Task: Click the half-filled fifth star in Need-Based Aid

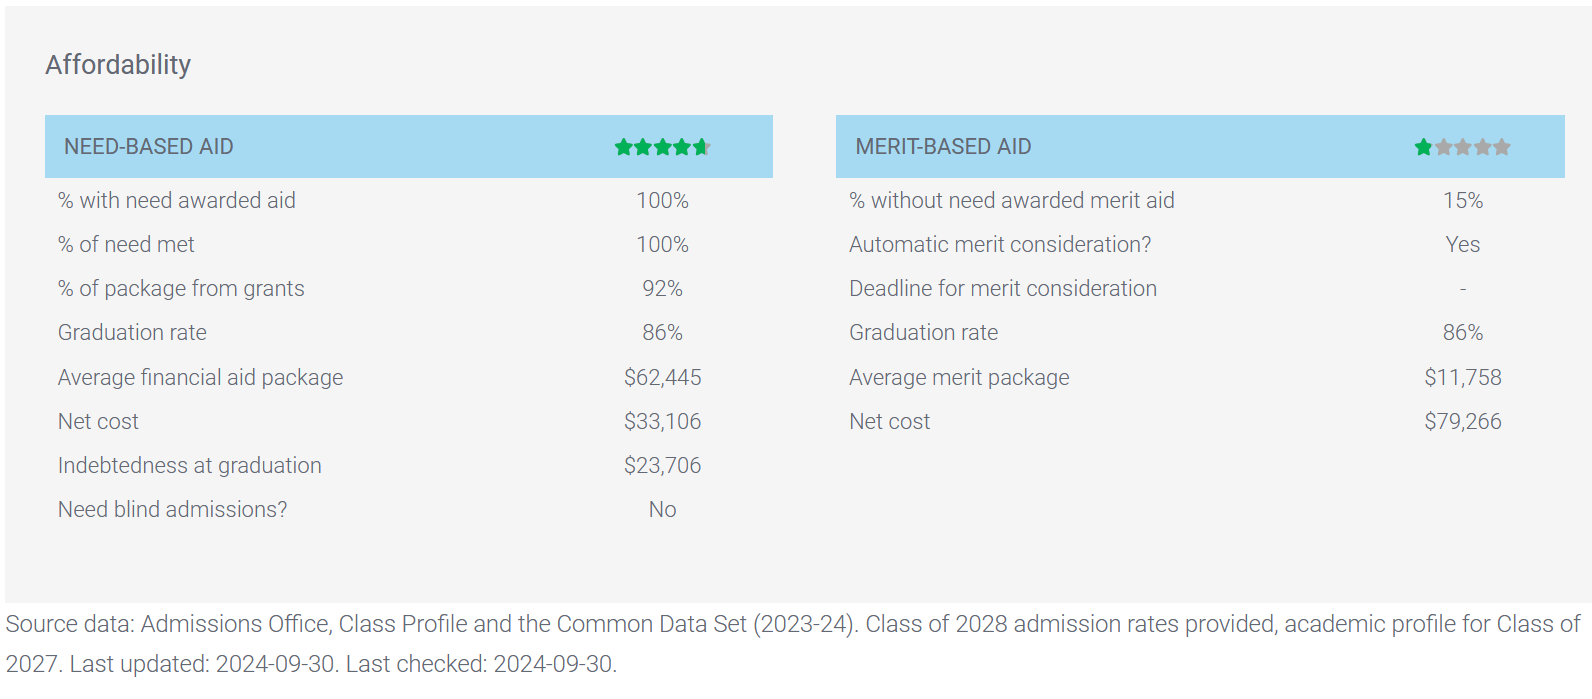Action: (701, 147)
